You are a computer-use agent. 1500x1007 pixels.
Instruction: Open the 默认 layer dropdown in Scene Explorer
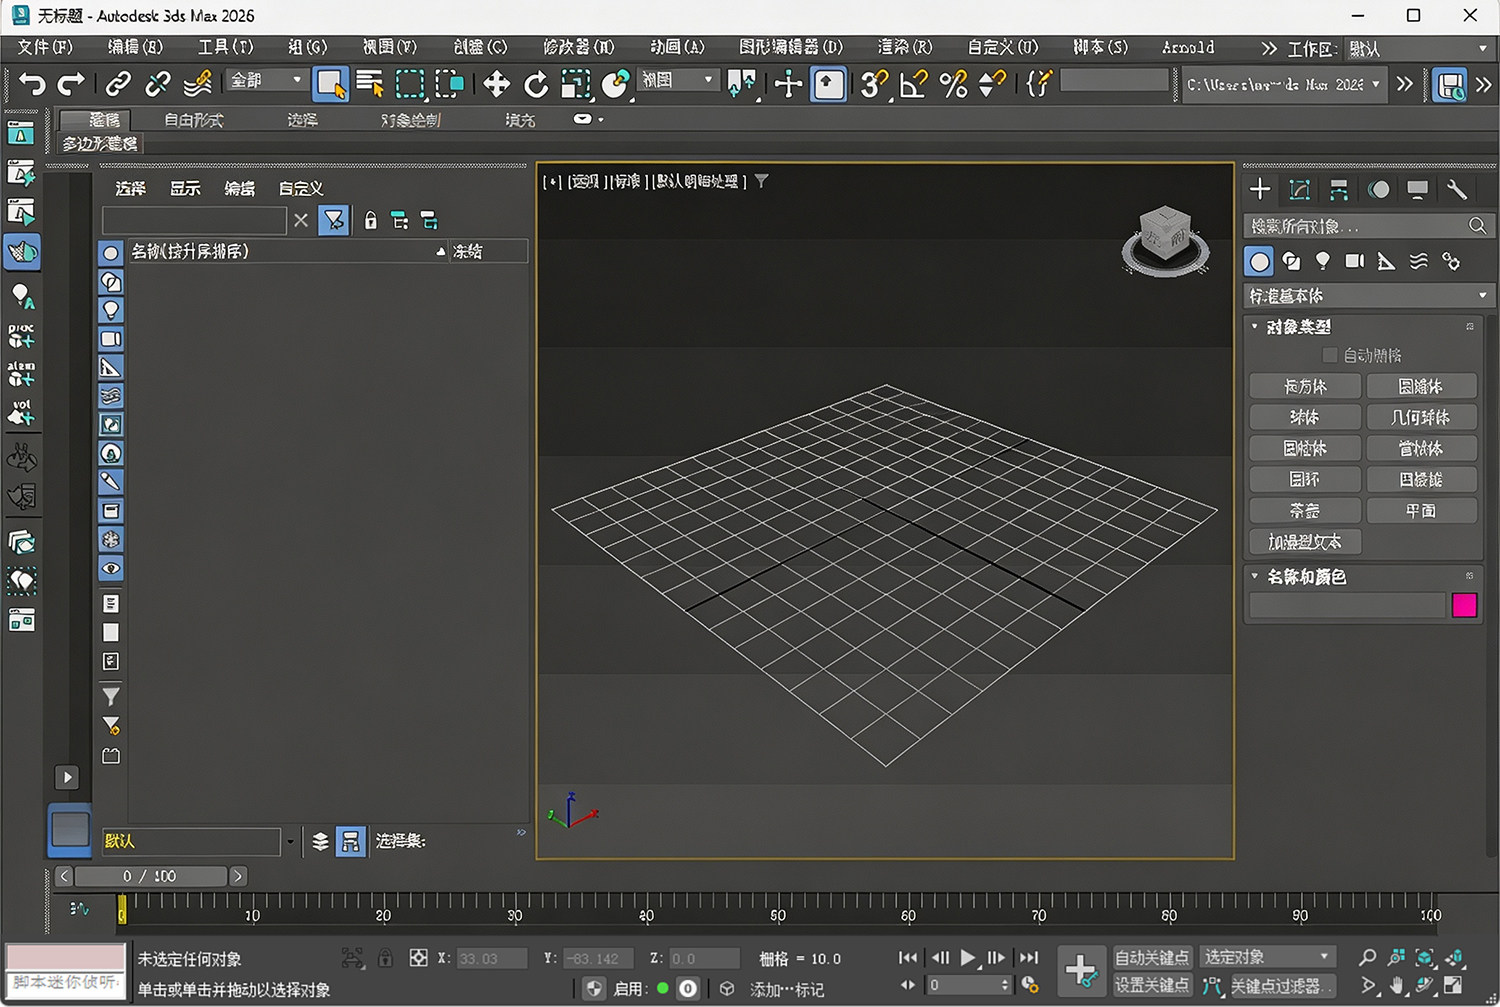(290, 842)
